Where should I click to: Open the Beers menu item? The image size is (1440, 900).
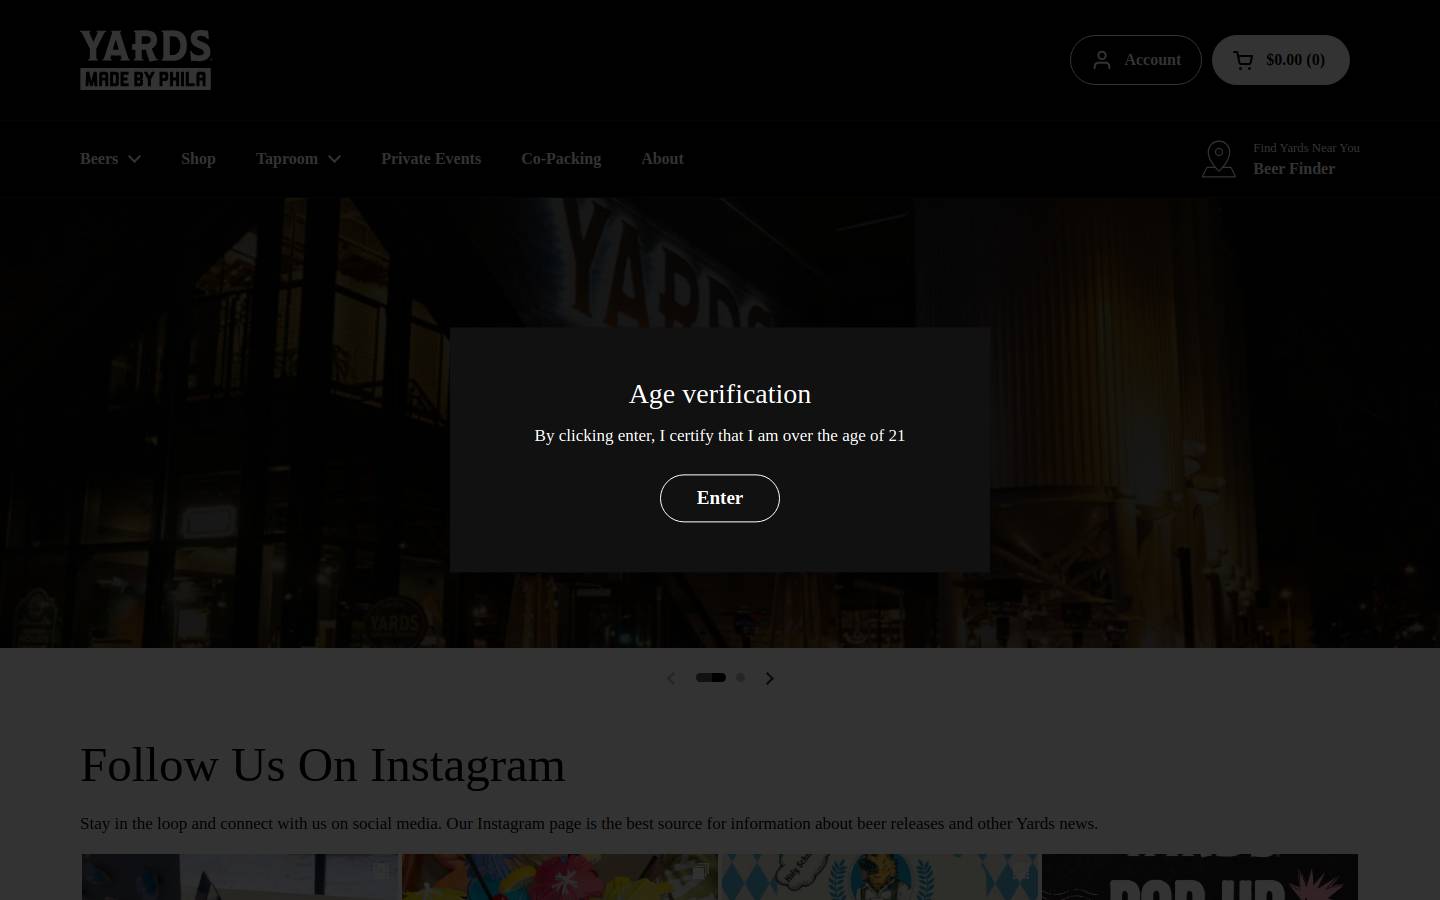pos(99,159)
